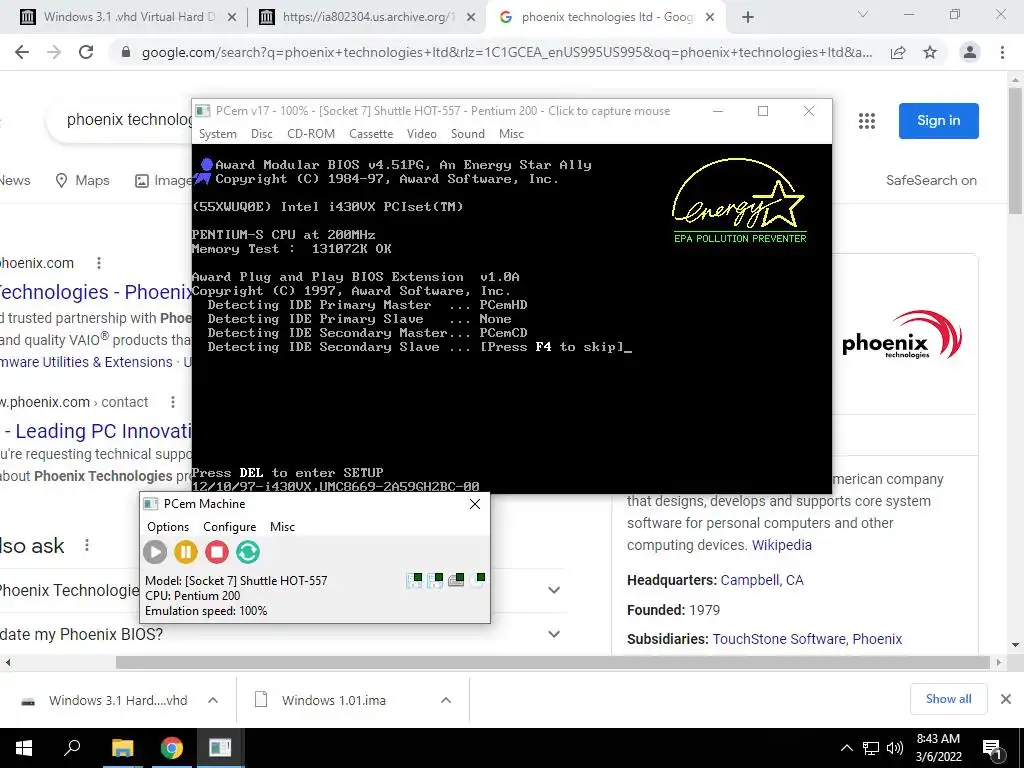Open the Sound menu in PCem
Screen dimensions: 1024x768
click(x=468, y=134)
